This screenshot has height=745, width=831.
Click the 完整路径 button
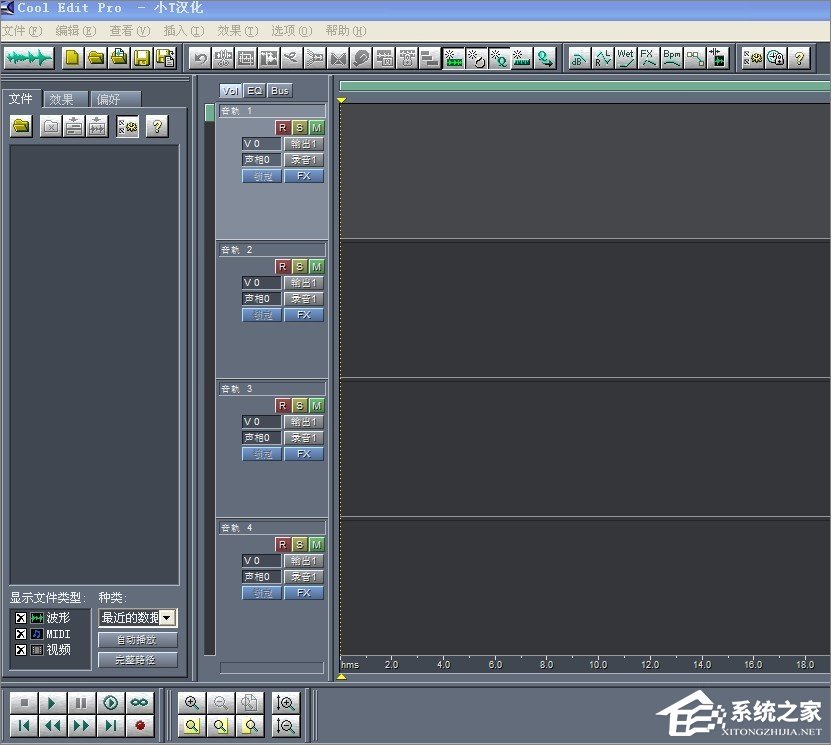tap(137, 660)
